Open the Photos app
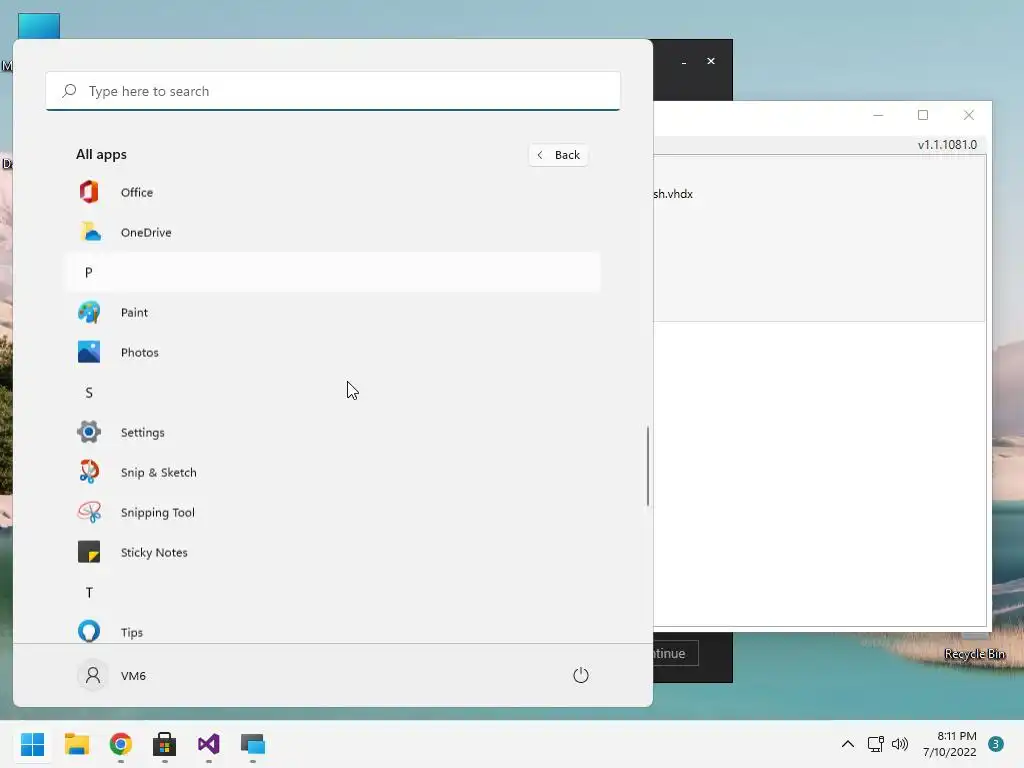Image resolution: width=1024 pixels, height=768 pixels. point(332,353)
